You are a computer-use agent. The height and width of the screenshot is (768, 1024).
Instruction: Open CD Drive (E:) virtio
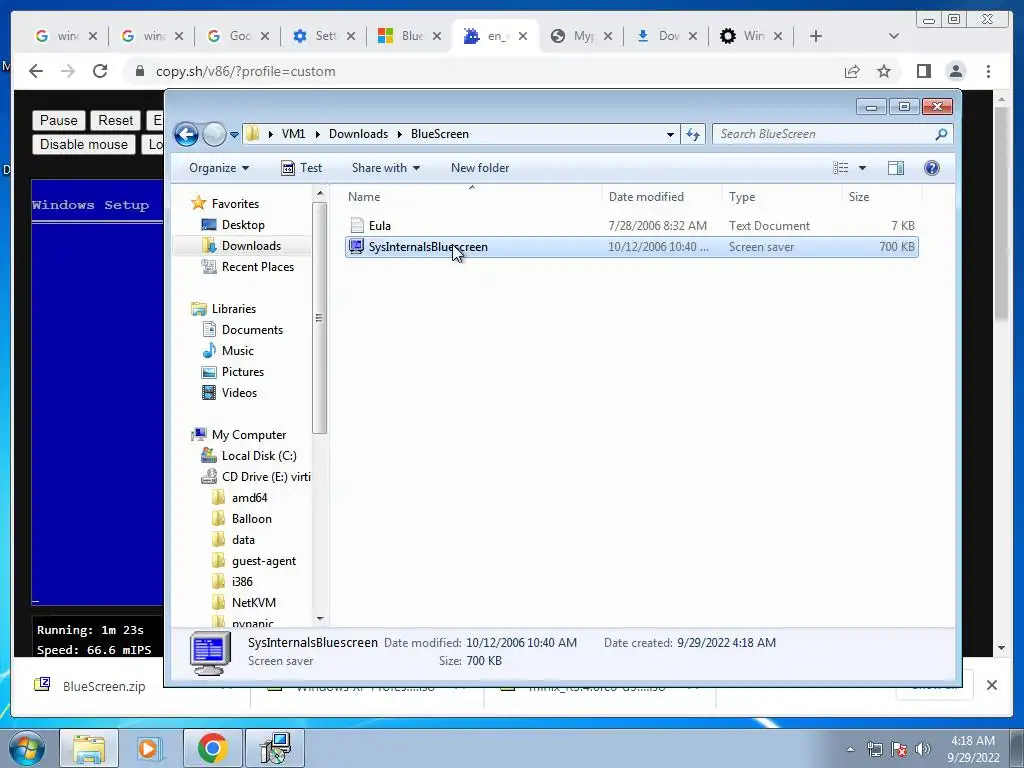coord(256,477)
